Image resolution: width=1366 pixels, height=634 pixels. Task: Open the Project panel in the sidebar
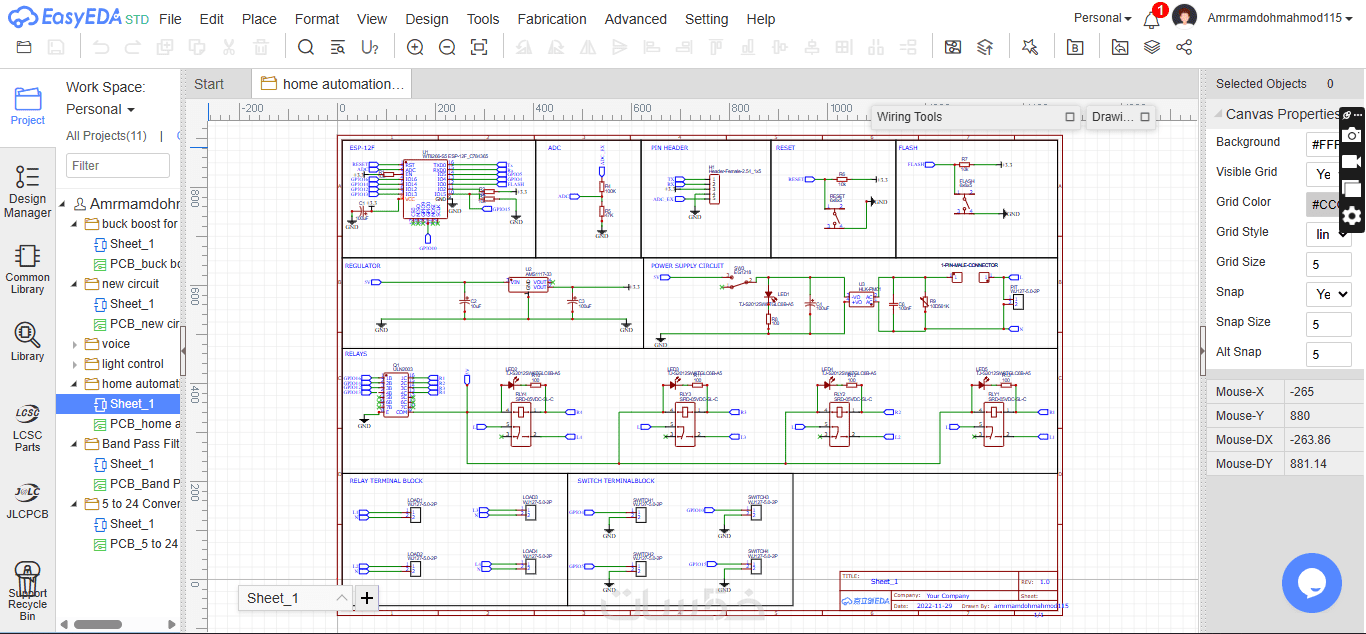(28, 105)
